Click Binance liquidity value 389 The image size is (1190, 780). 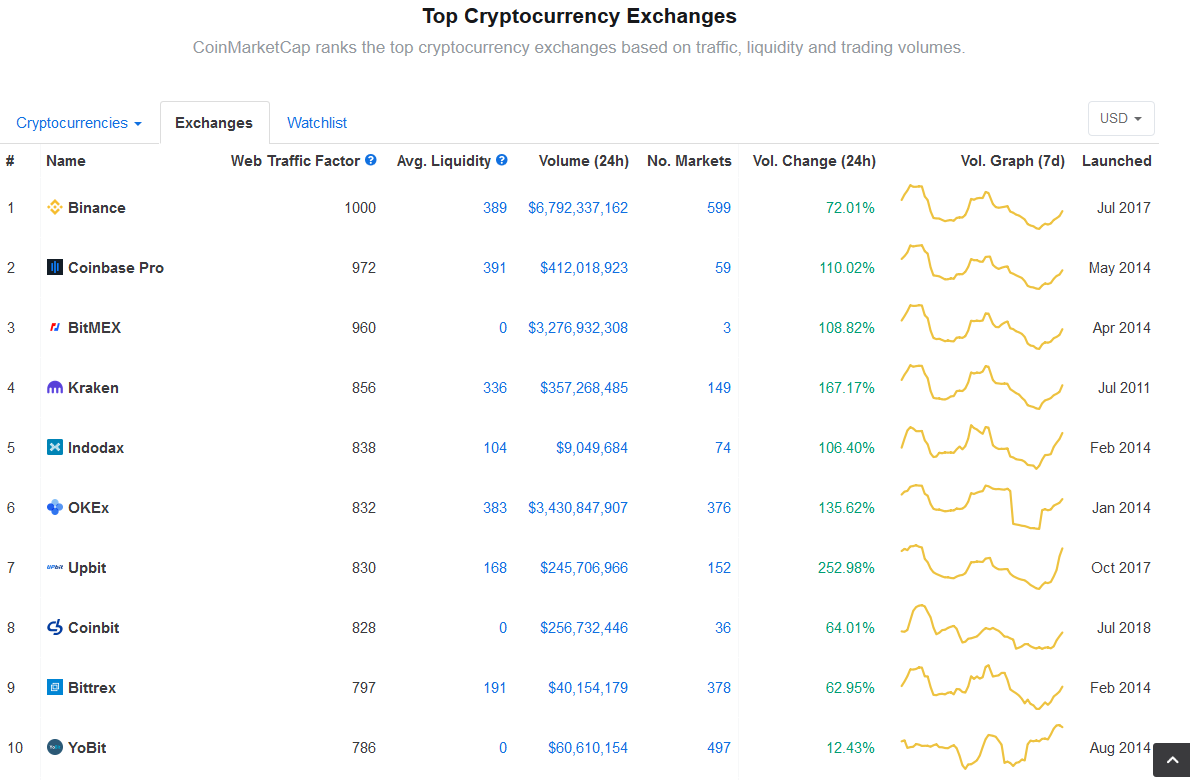click(495, 208)
